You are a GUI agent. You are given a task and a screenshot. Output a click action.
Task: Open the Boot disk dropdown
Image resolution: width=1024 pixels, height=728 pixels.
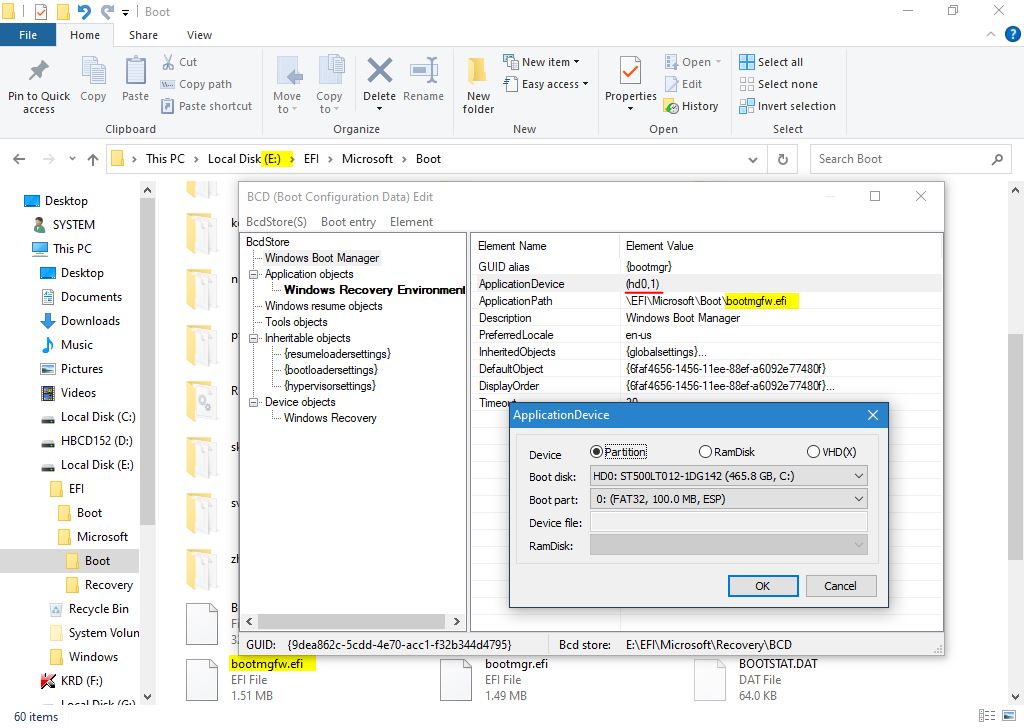(x=727, y=476)
